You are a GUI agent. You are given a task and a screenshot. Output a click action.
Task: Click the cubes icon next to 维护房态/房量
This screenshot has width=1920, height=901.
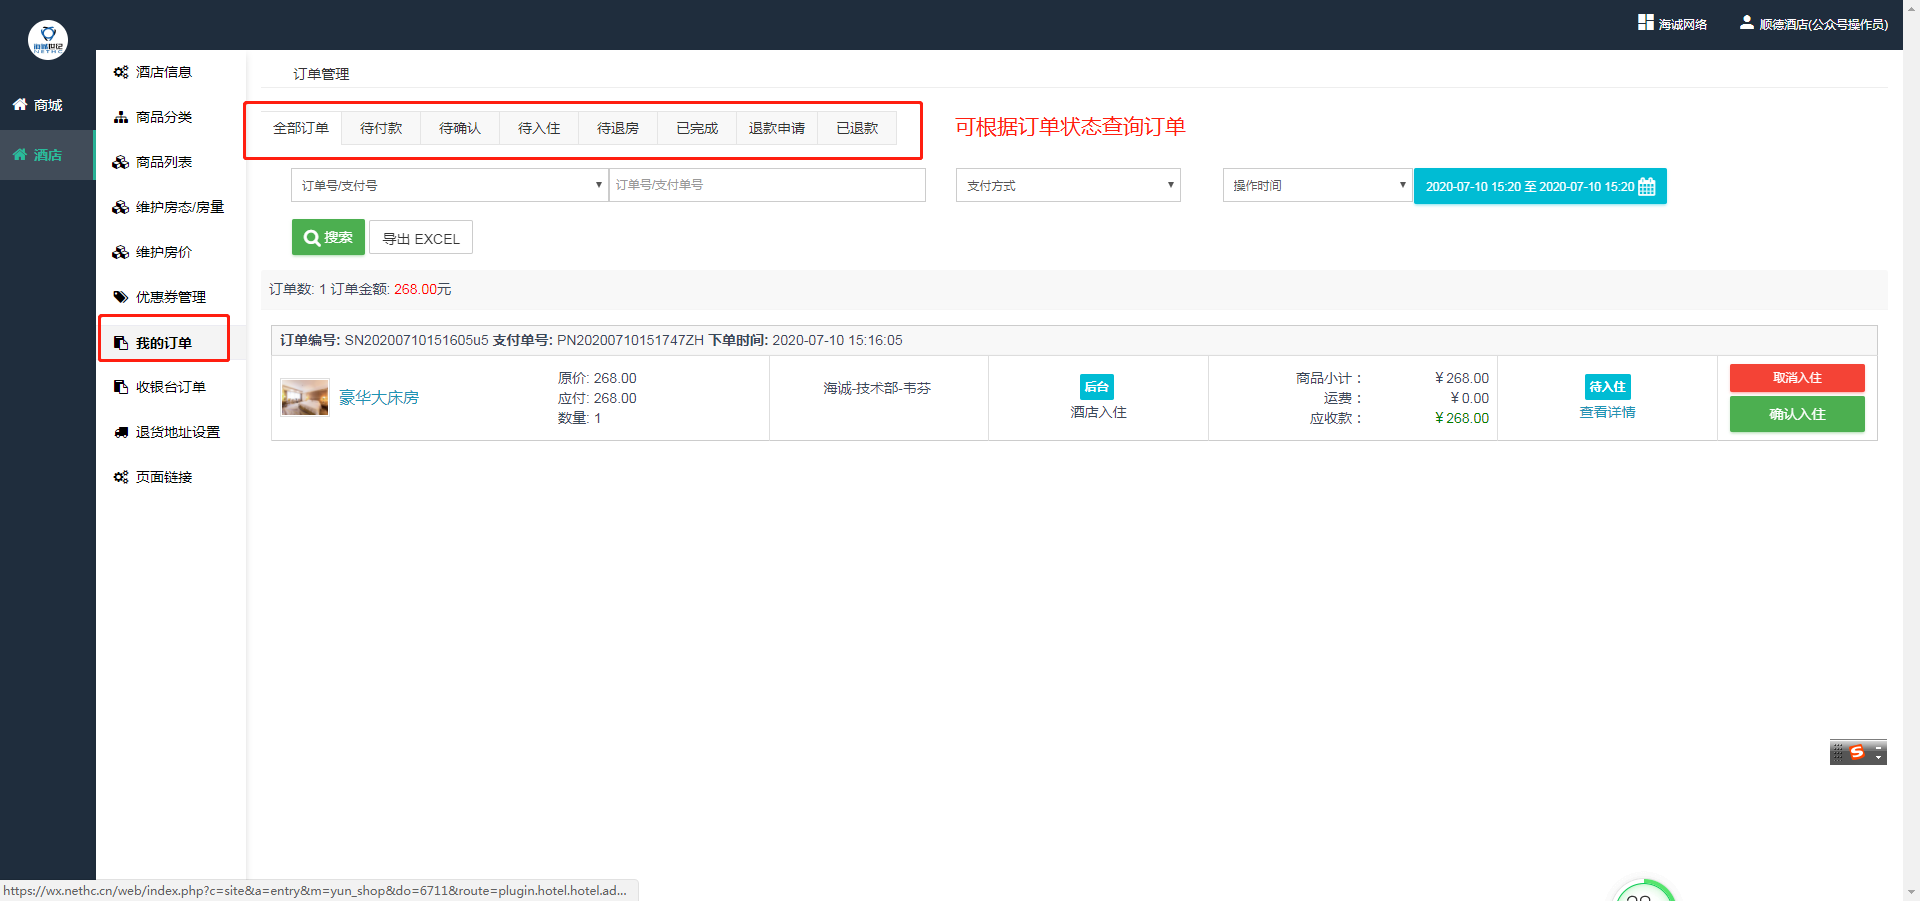click(x=121, y=207)
